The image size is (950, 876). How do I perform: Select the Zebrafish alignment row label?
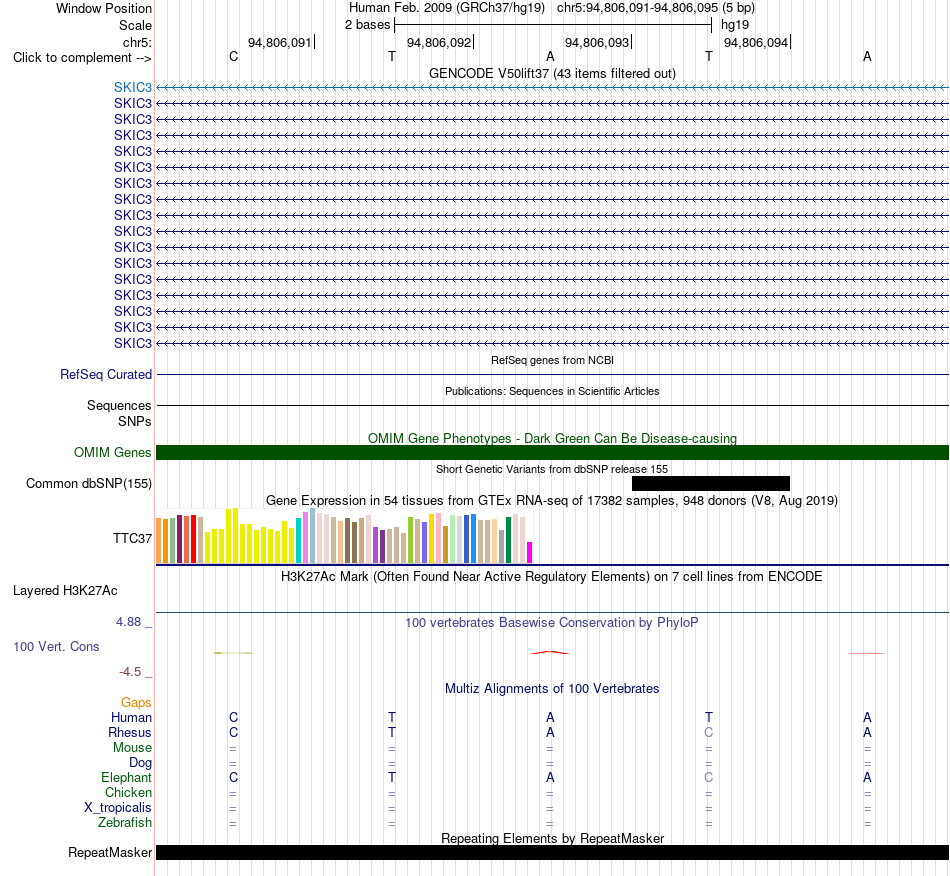coord(125,823)
